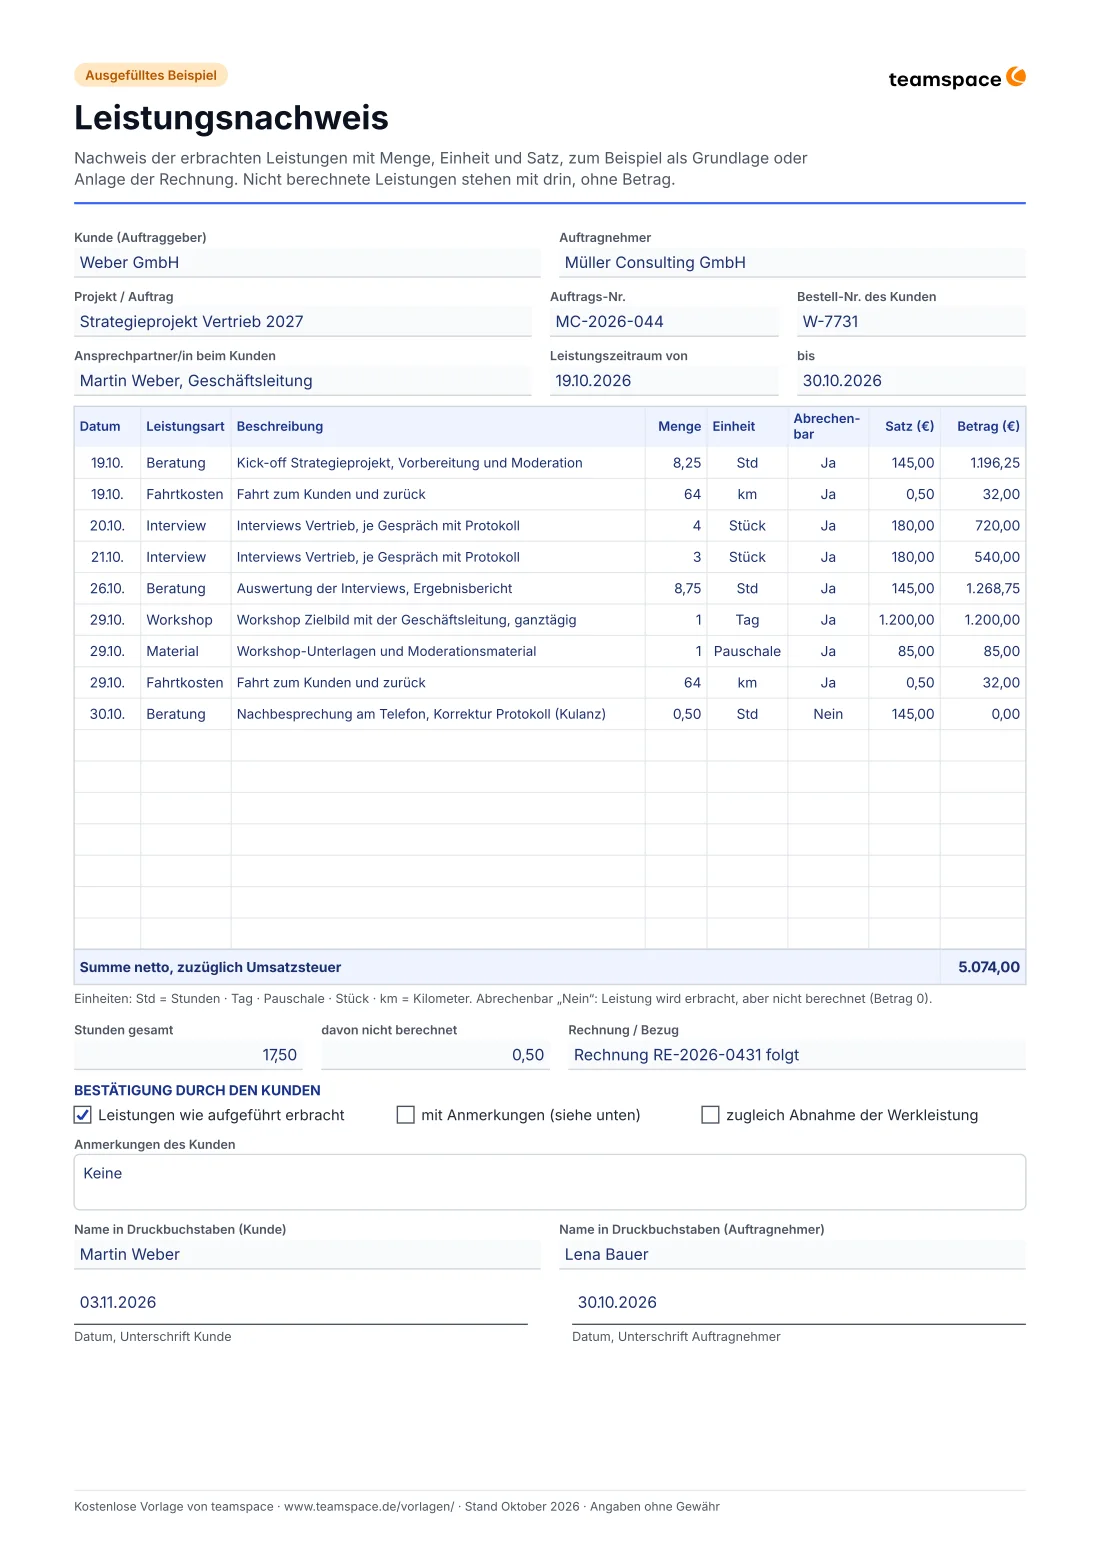Edit the customer printed name Martin Weber

(307, 1255)
